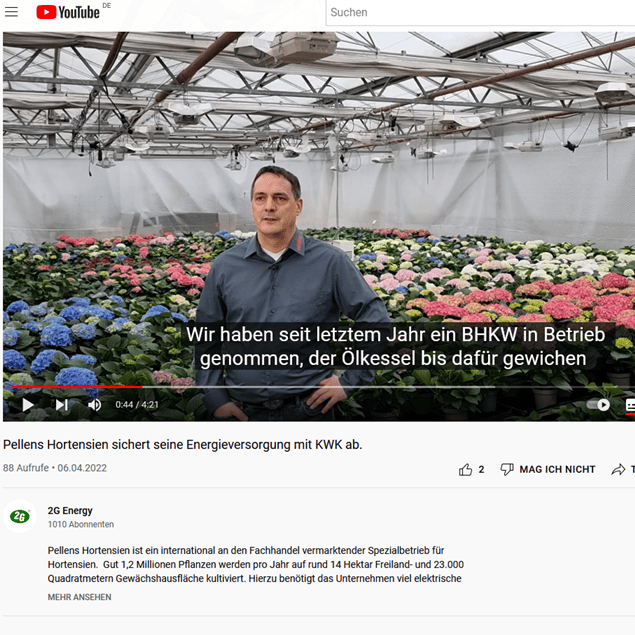635x635 pixels.
Task: Toggle the autoplay switch
Action: (598, 405)
